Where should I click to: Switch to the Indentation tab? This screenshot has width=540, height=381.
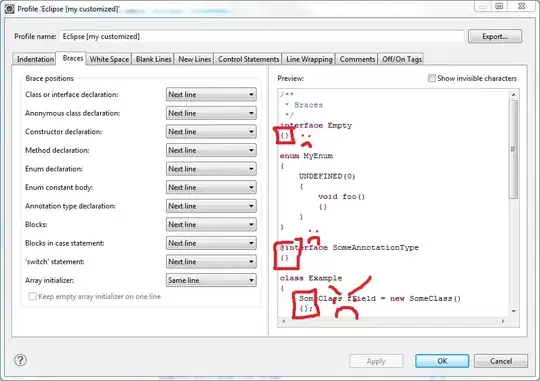tap(35, 59)
